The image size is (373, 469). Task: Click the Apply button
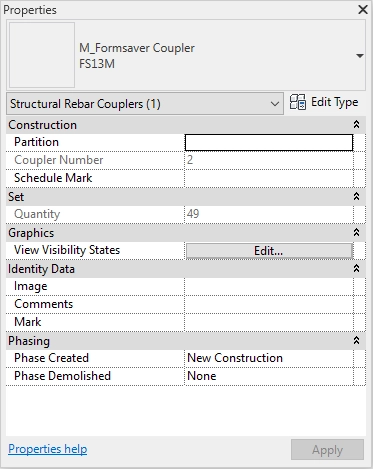pyautogui.click(x=327, y=450)
